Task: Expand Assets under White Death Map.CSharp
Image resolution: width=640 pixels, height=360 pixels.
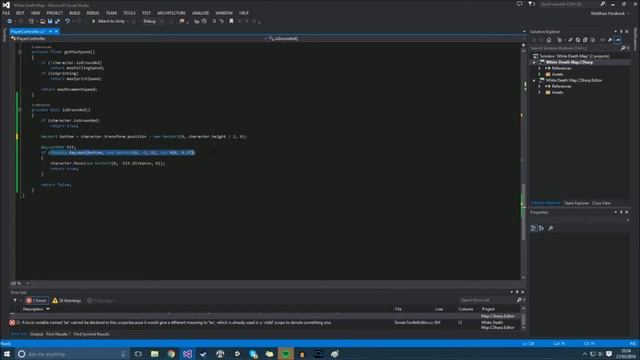Action: coord(540,74)
